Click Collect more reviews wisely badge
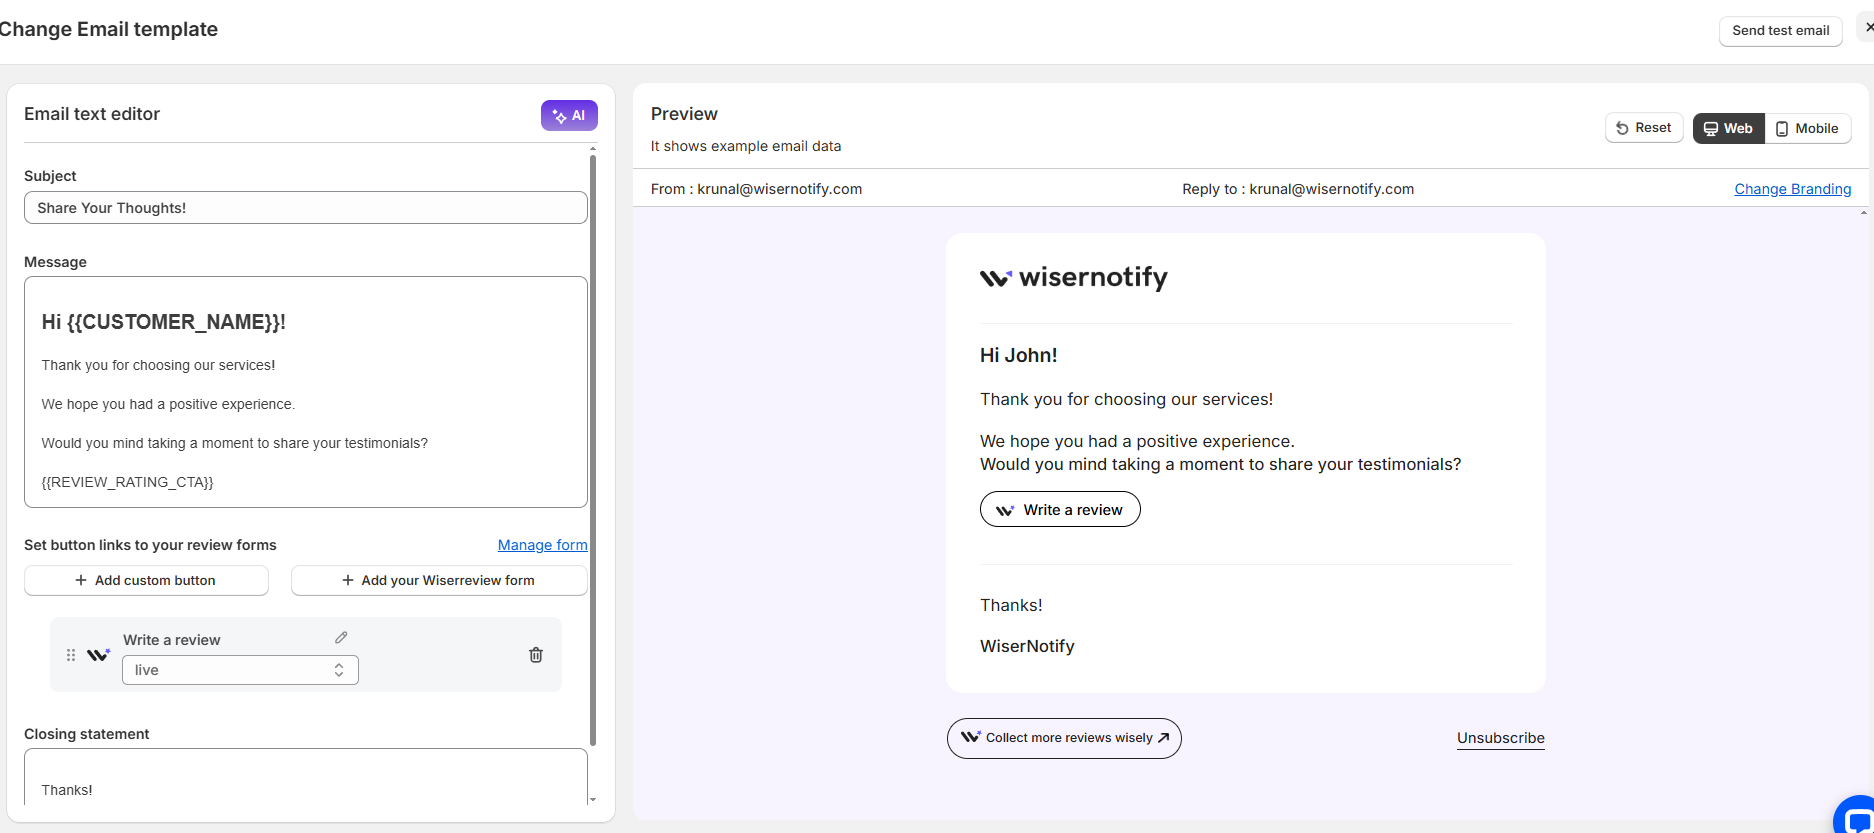1874x833 pixels. 1064,738
